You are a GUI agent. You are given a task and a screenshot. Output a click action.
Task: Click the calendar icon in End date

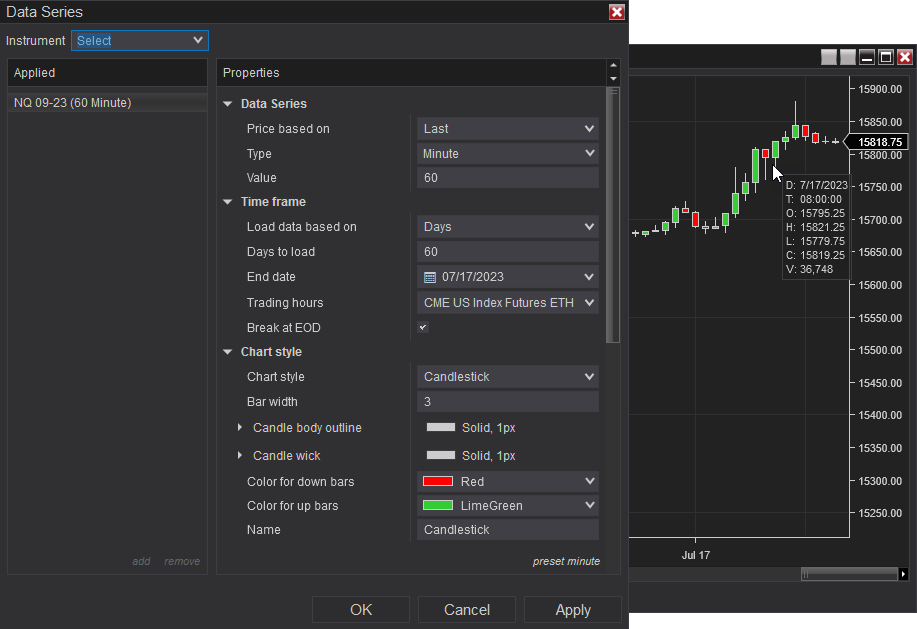click(430, 277)
